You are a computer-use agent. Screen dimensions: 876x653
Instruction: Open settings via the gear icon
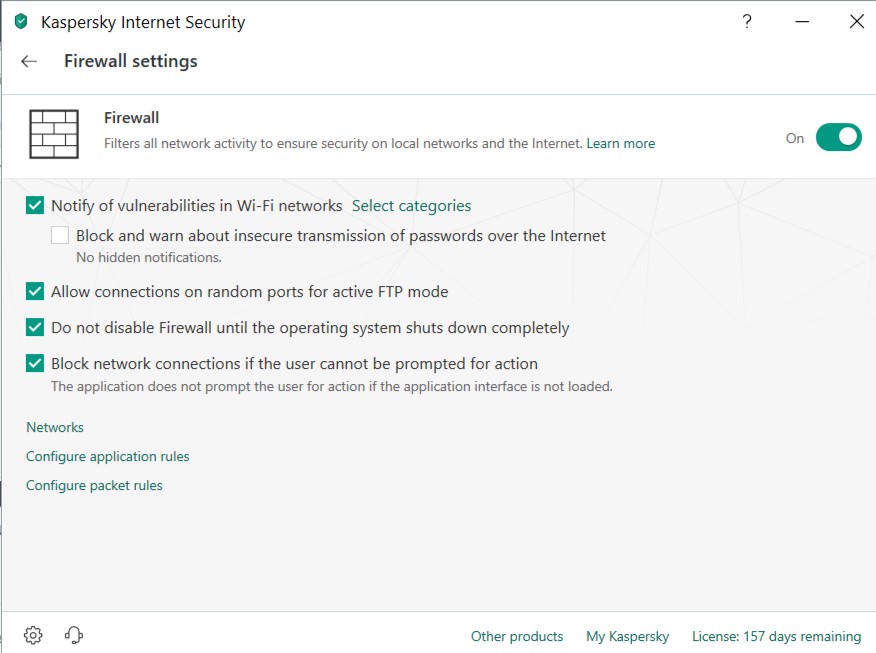click(33, 635)
